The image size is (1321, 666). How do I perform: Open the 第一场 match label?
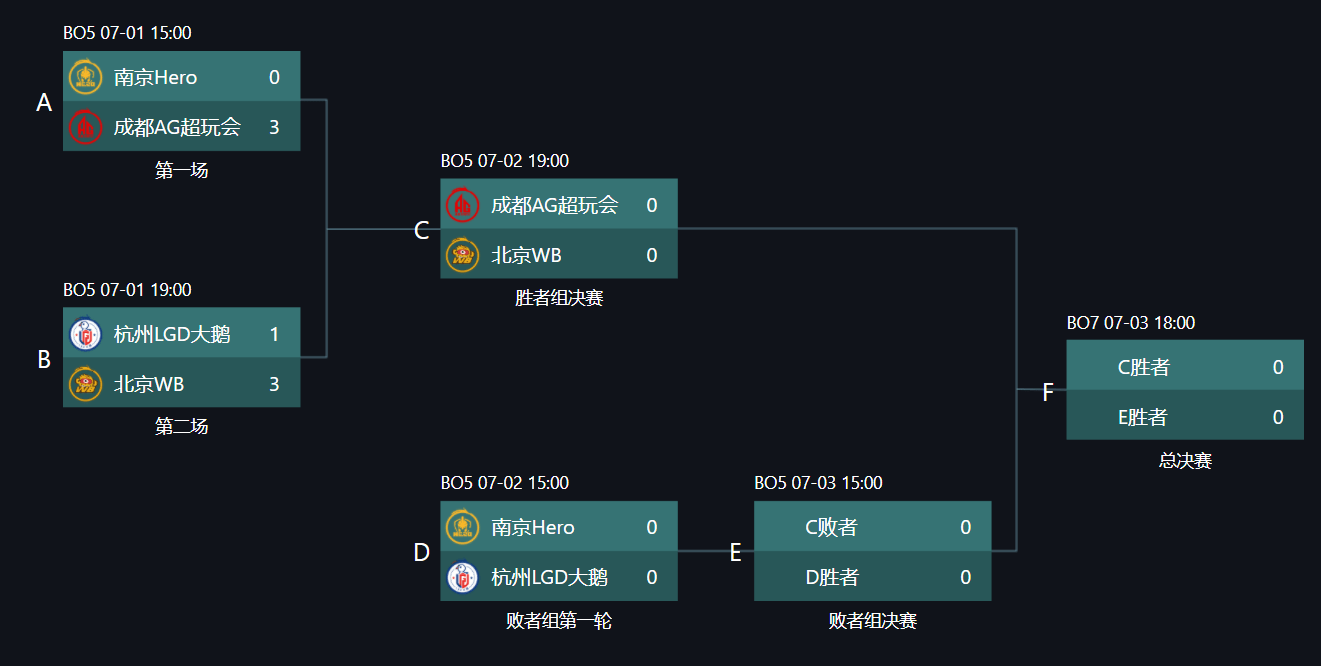(x=182, y=170)
